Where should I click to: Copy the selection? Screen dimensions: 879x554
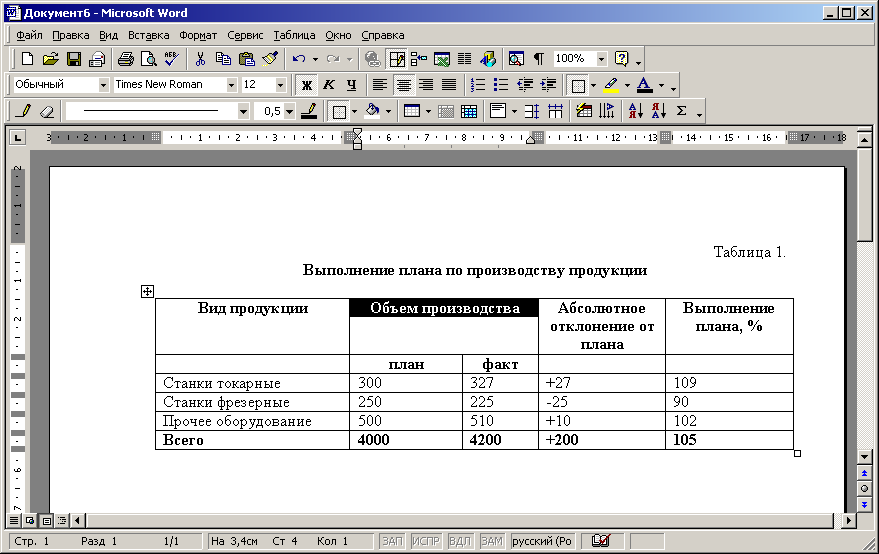click(x=223, y=59)
